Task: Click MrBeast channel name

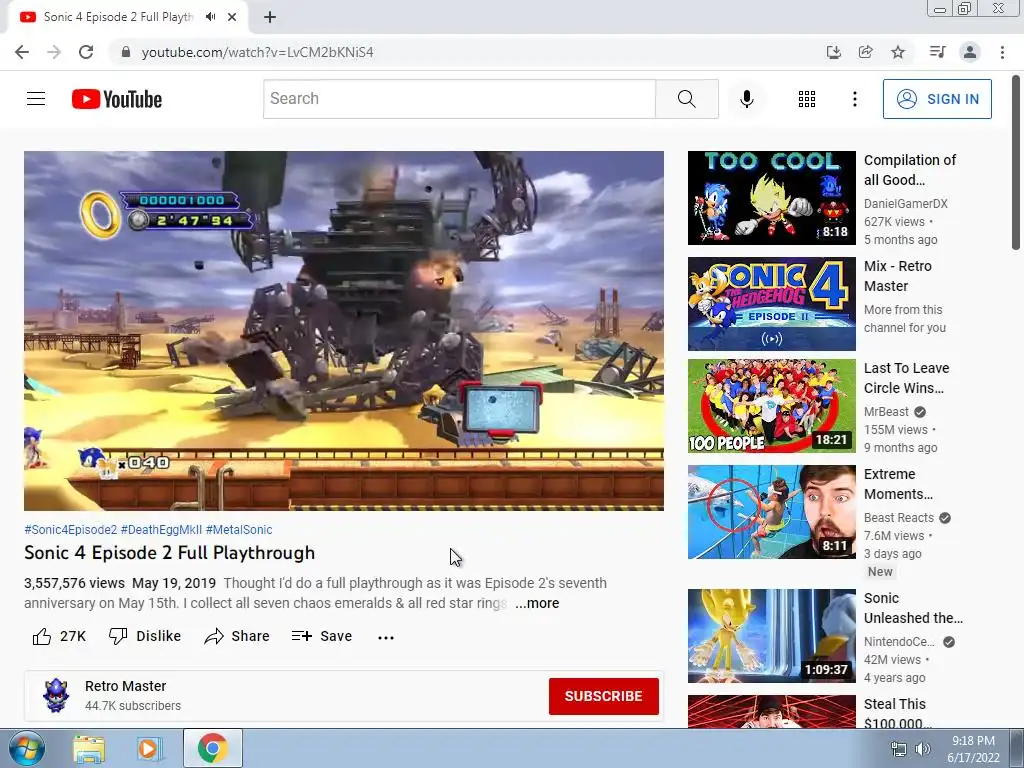Action: pos(886,412)
